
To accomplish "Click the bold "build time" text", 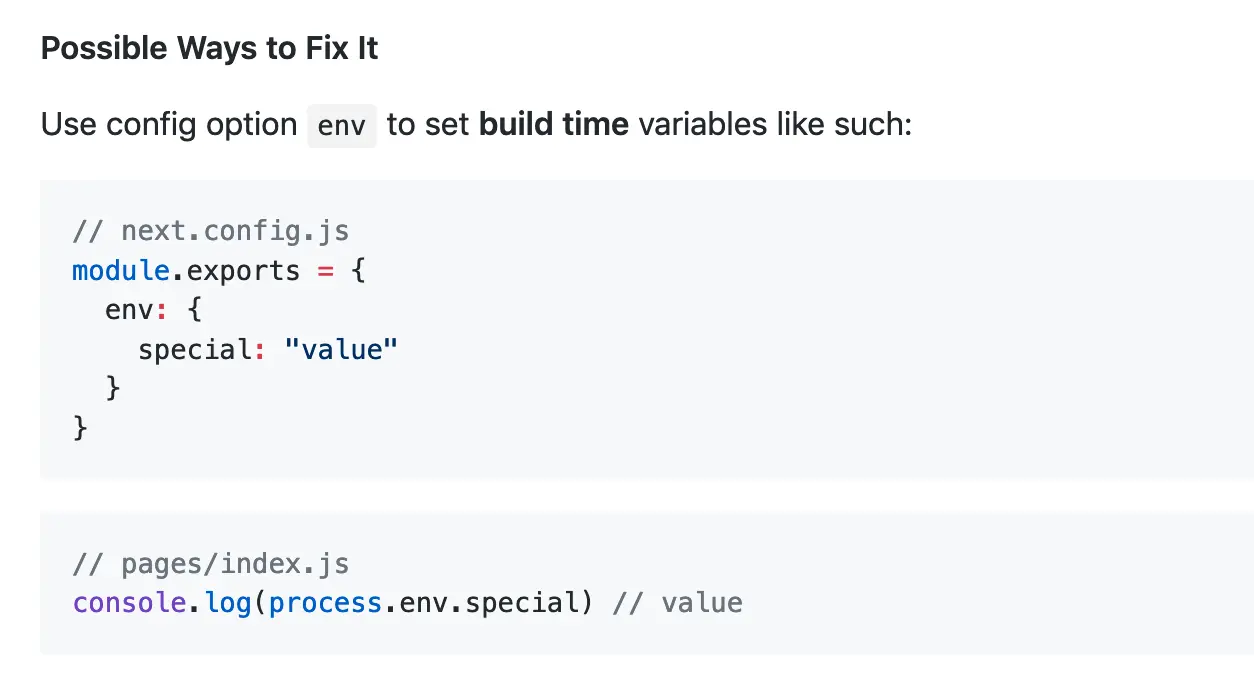I will coord(554,125).
